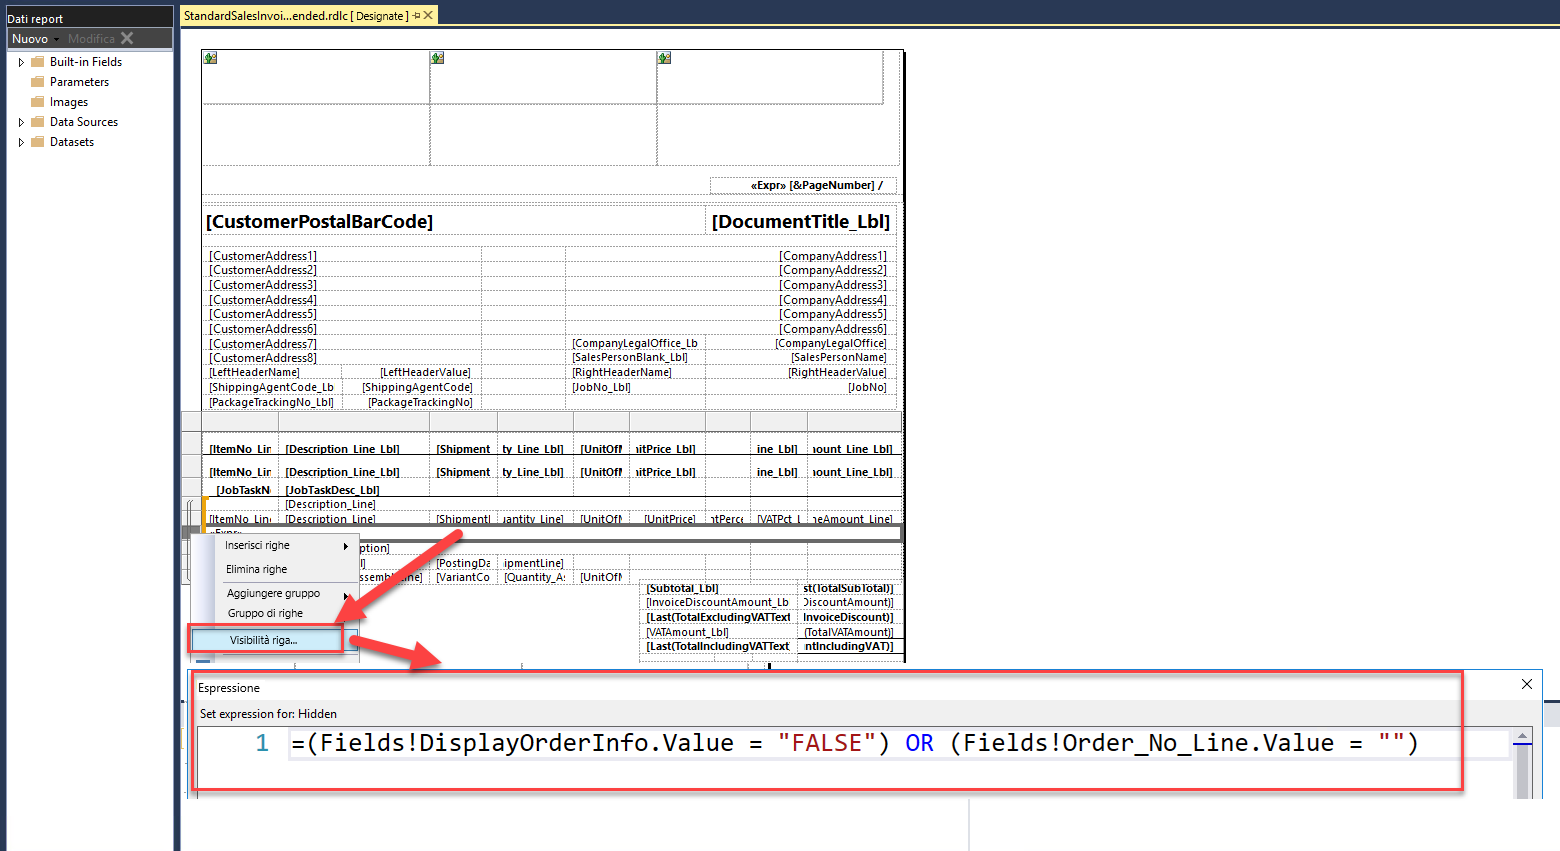Click the Images folder icon

point(38,102)
